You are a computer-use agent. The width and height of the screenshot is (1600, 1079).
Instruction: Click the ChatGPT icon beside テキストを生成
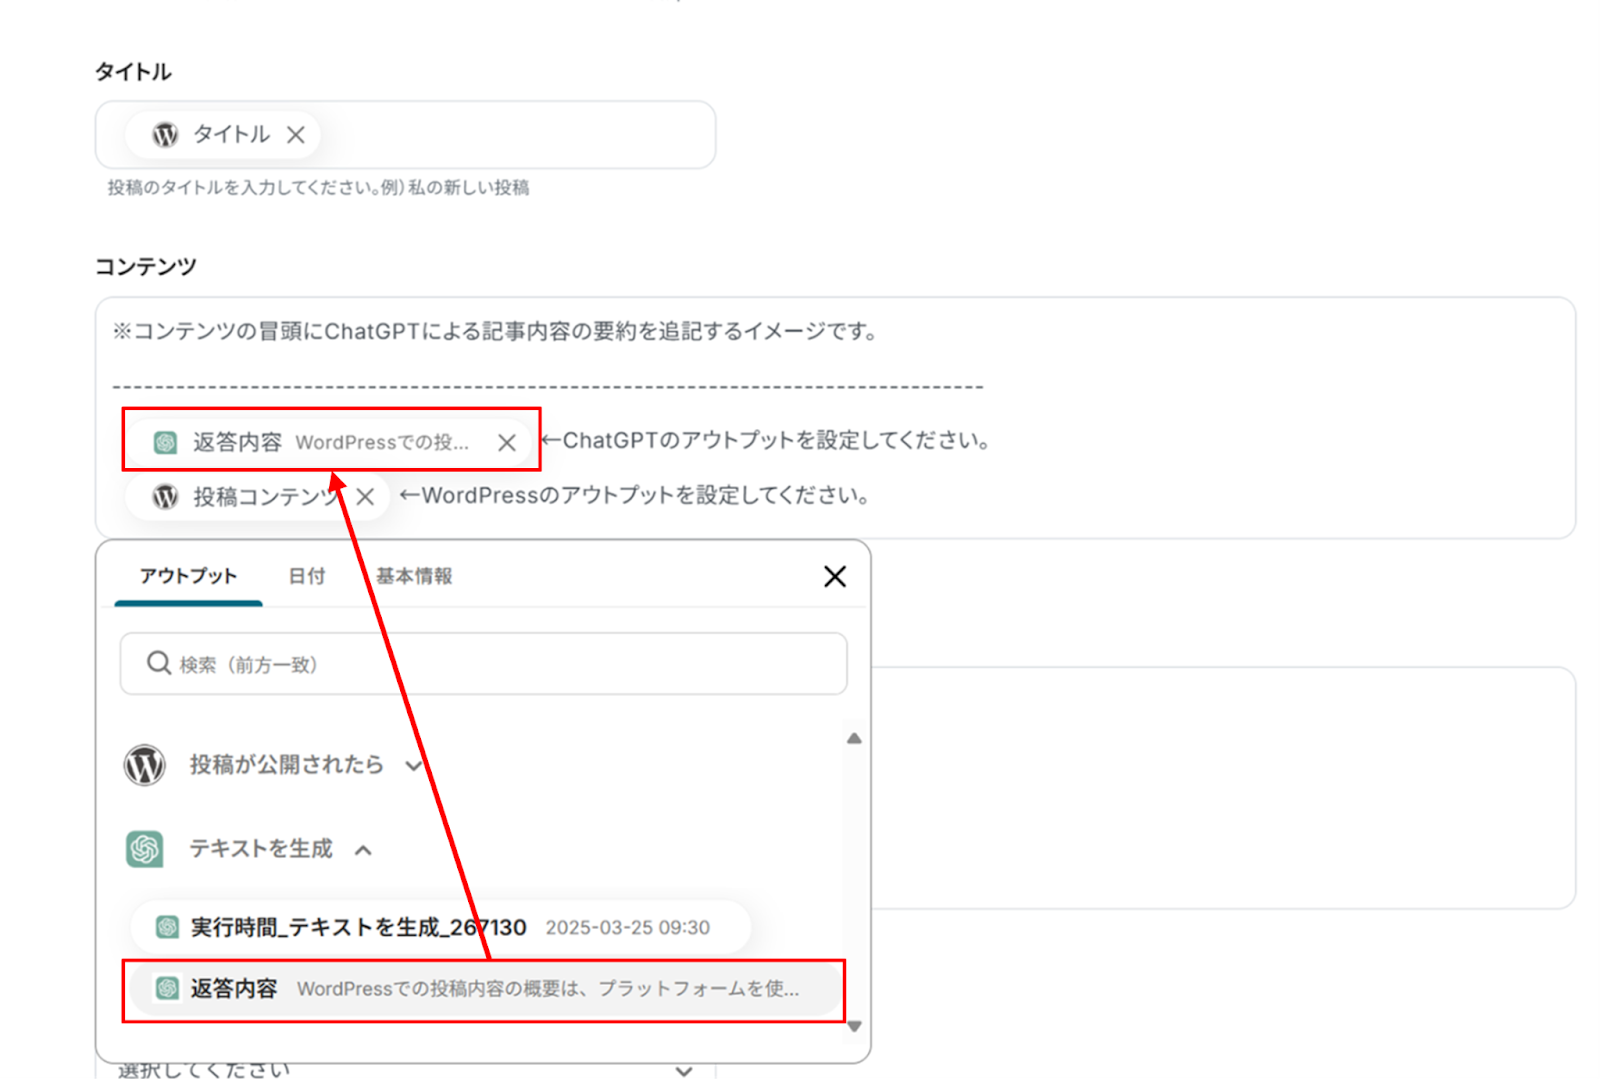145,849
